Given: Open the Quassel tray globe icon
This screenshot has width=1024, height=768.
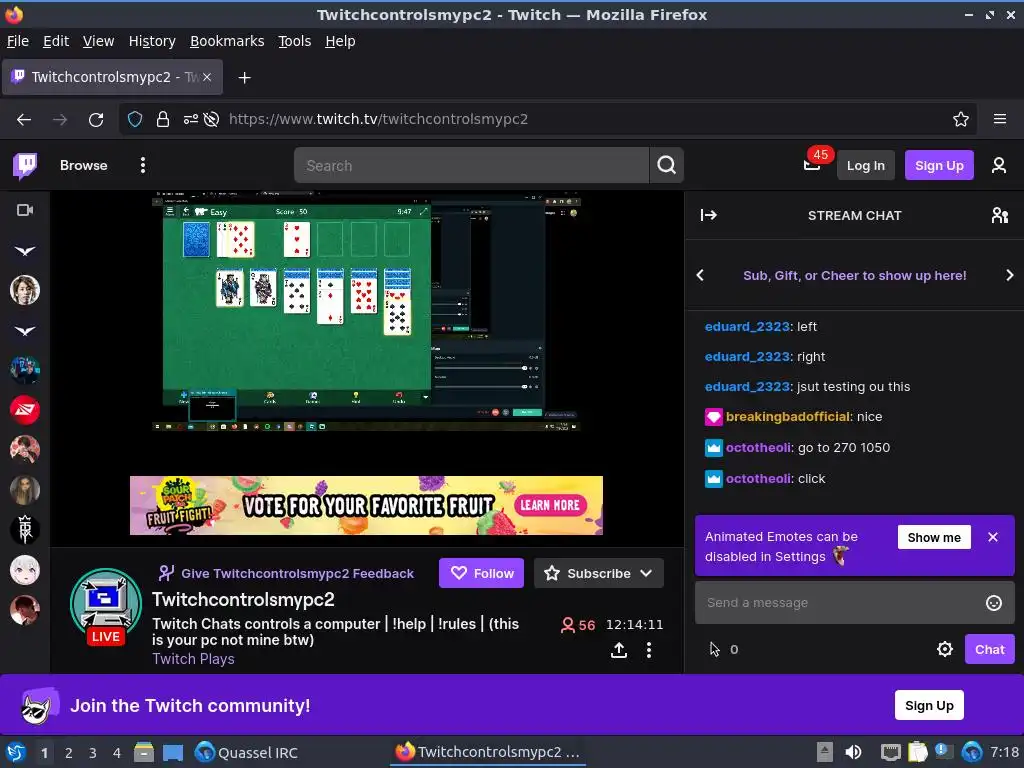Looking at the screenshot, I should pyautogui.click(x=972, y=752).
